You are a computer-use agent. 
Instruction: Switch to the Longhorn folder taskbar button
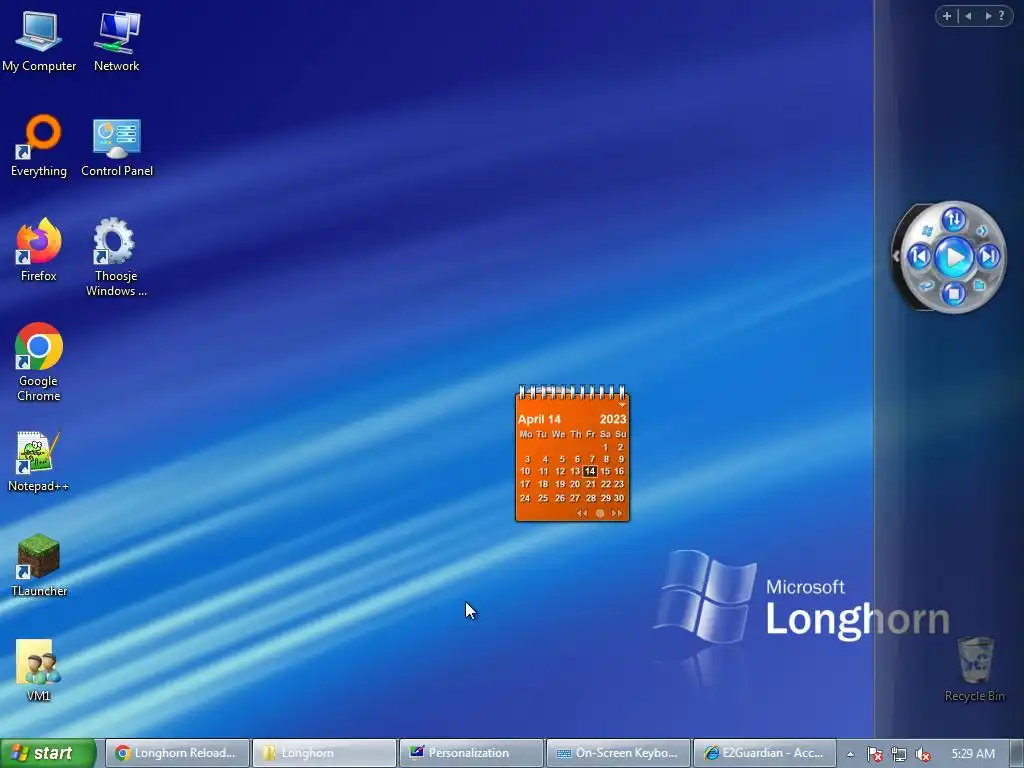click(325, 753)
